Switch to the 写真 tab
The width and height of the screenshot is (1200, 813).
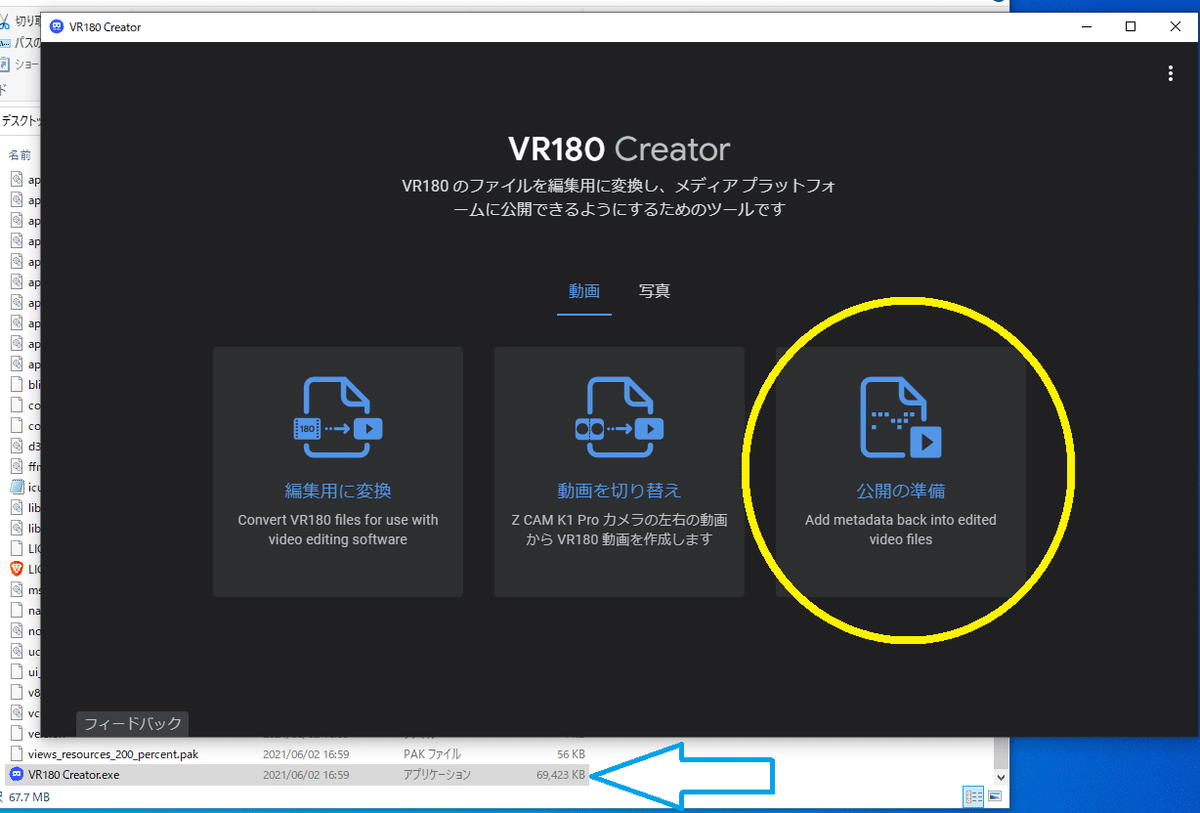(x=654, y=292)
